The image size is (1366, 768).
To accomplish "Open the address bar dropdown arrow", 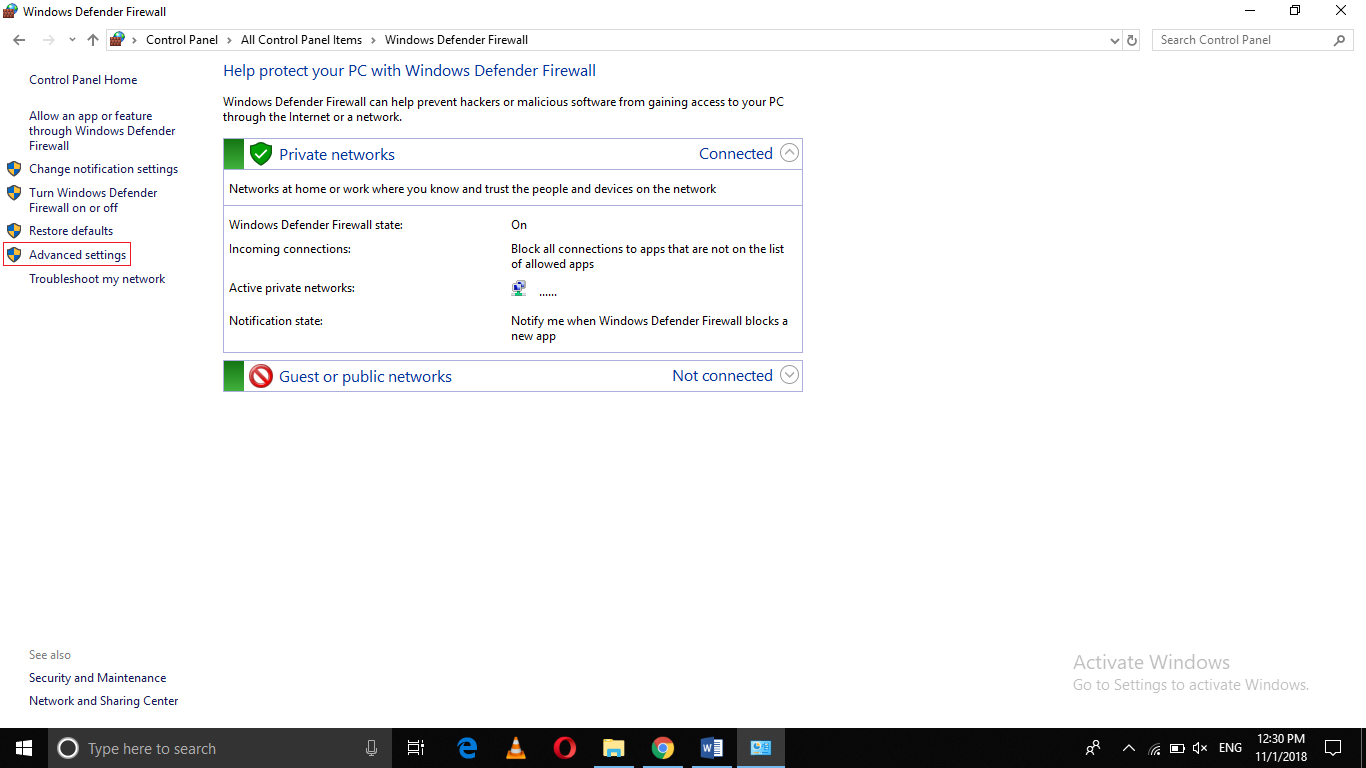I will click(x=1114, y=40).
